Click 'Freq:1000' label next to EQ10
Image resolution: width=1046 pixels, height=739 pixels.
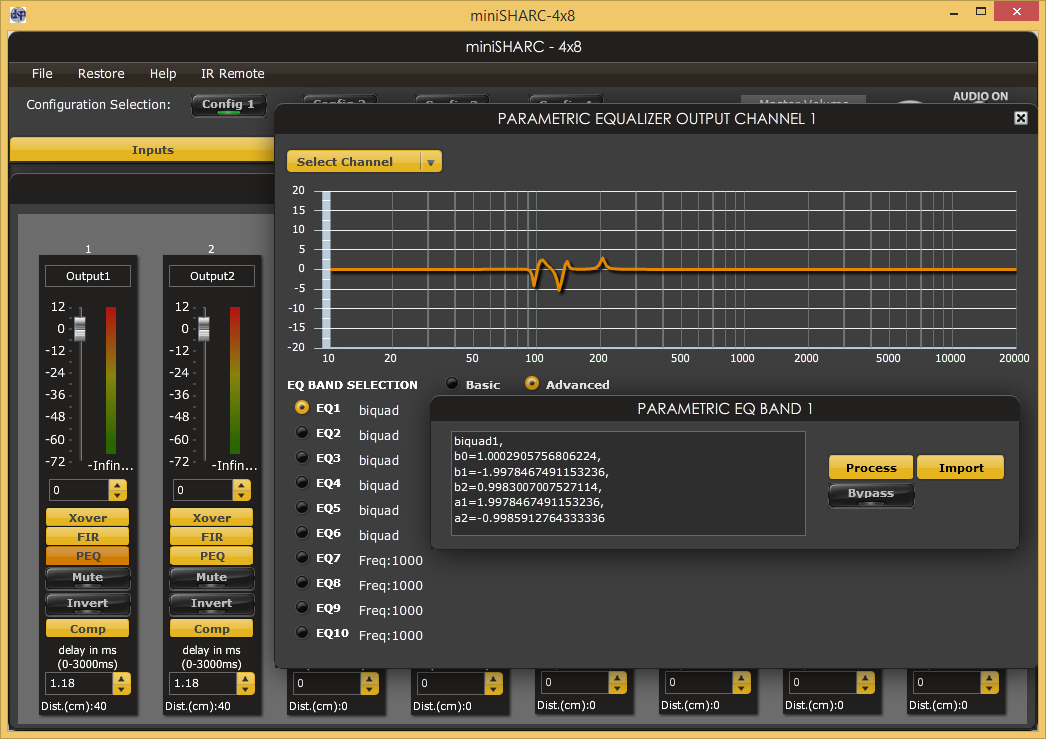(x=391, y=635)
